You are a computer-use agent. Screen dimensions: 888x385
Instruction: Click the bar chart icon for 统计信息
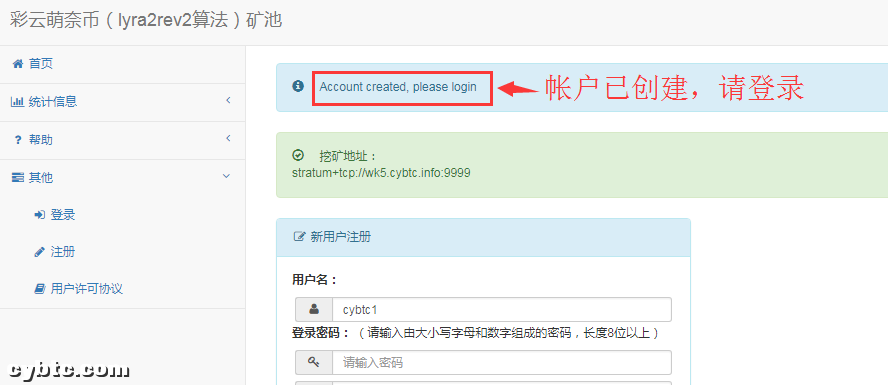18,102
